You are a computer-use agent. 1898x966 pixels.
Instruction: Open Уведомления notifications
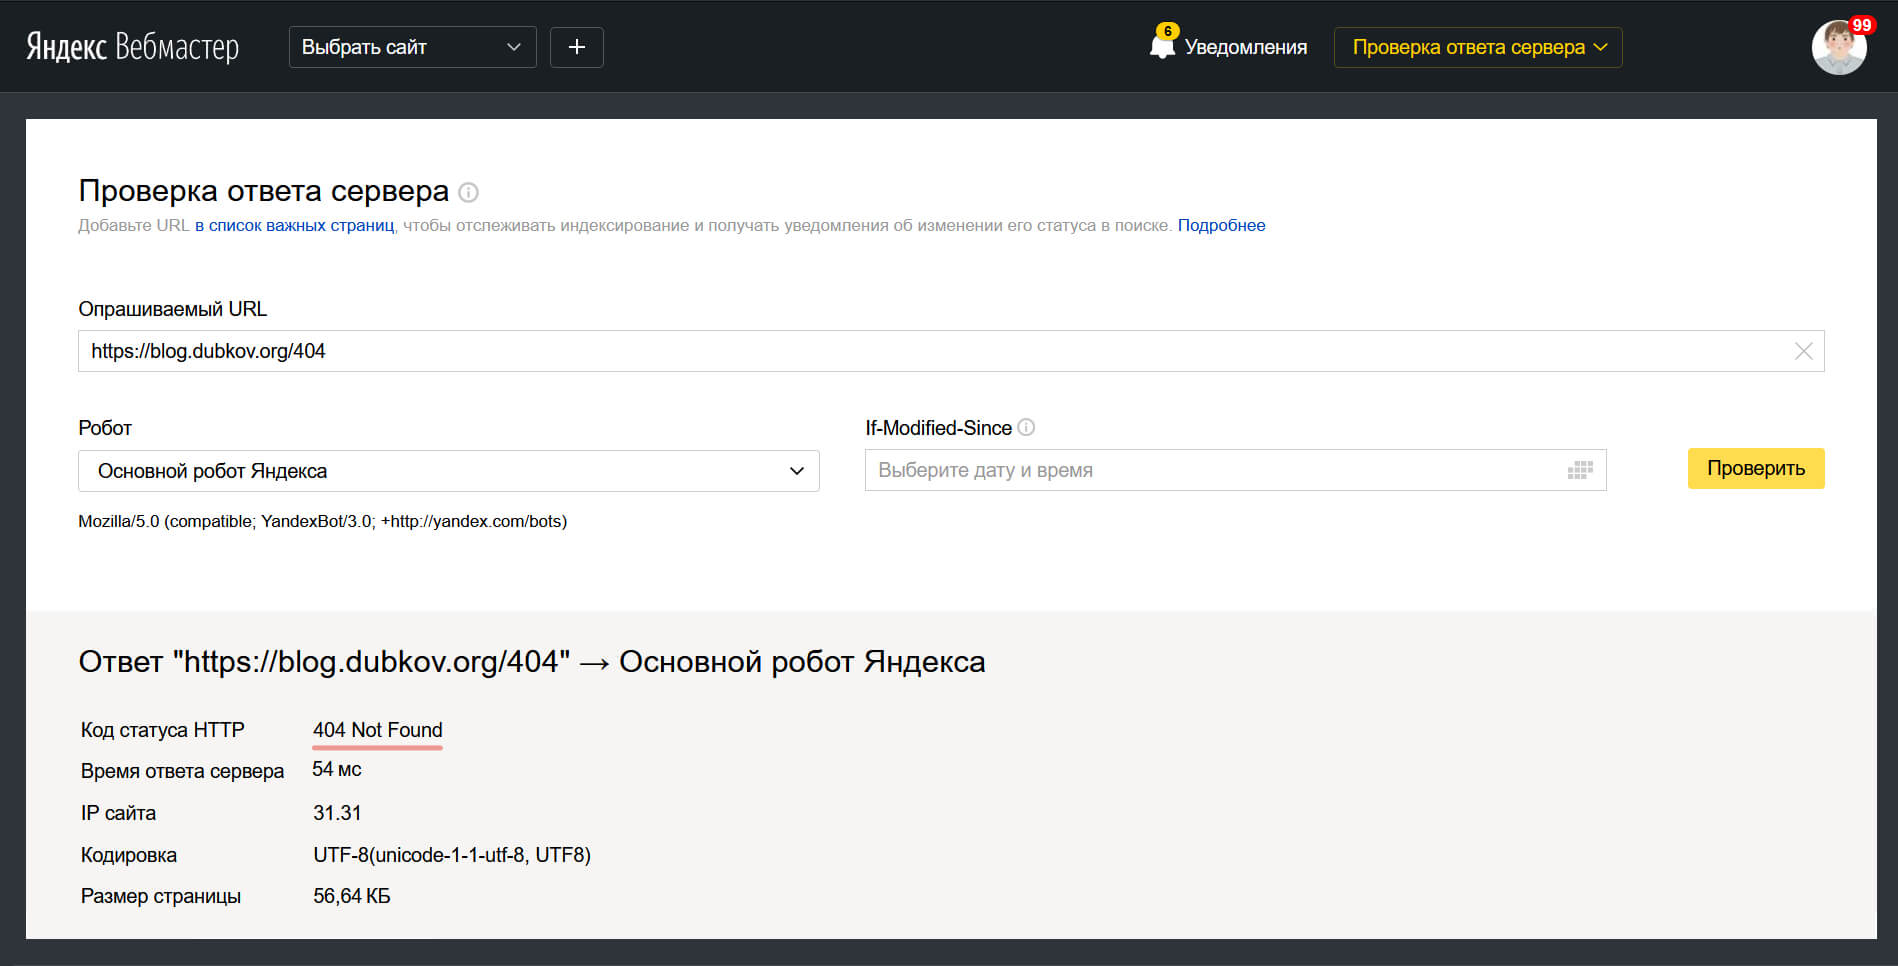[x=1246, y=47]
